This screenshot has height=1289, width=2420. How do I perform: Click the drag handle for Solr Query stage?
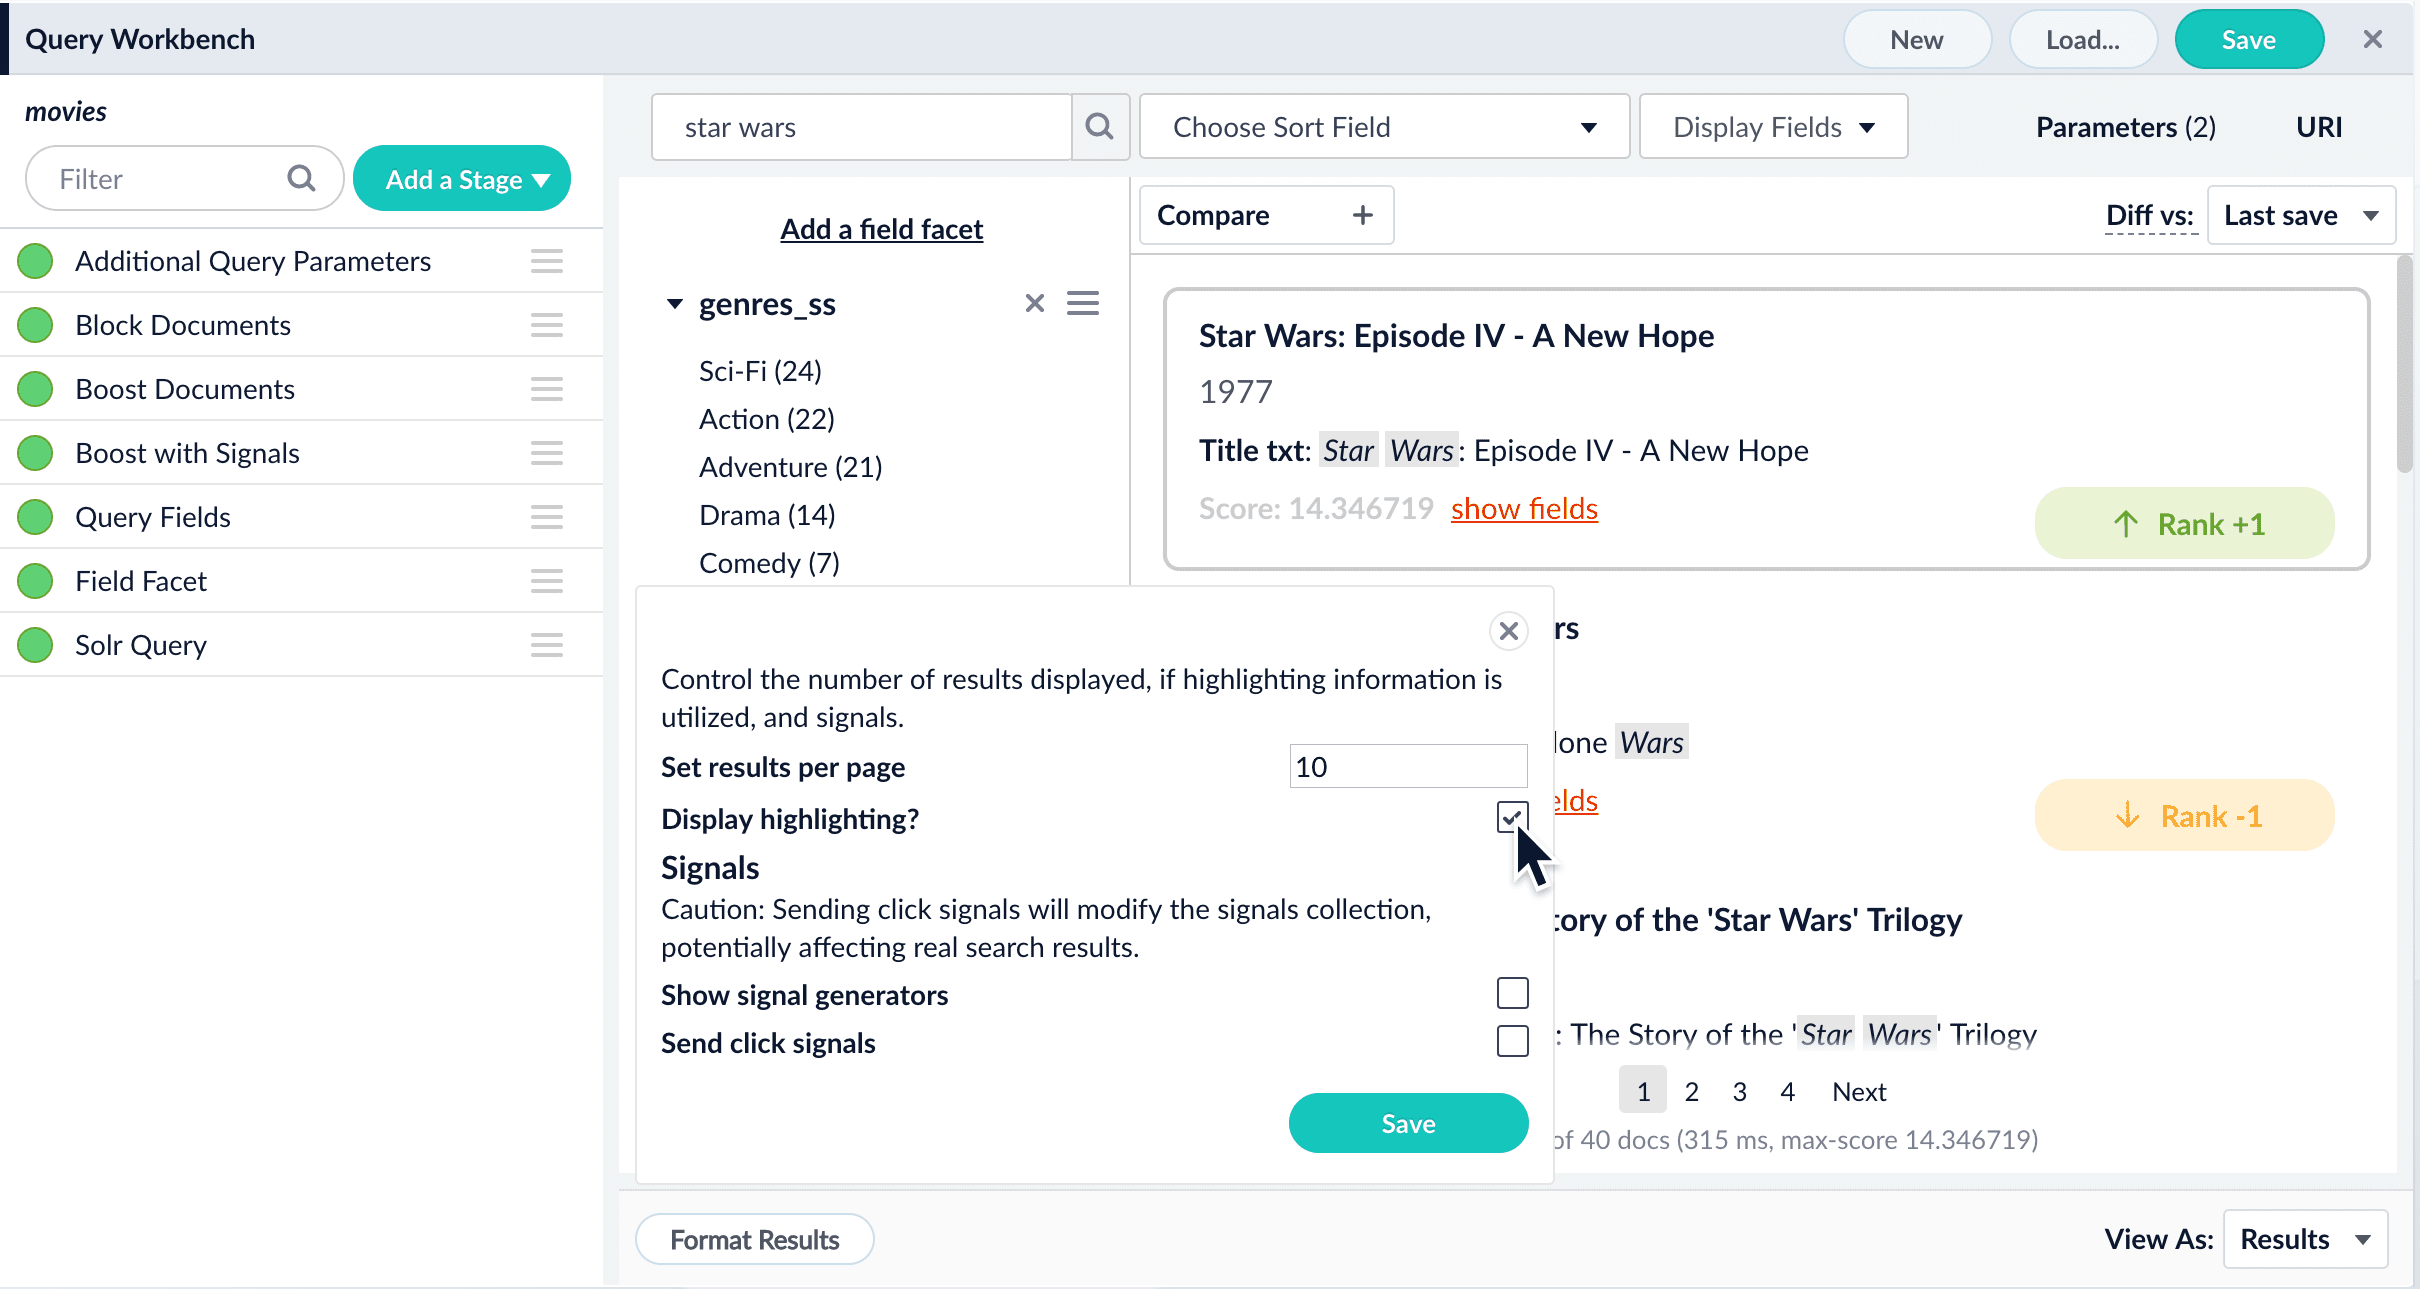pyautogui.click(x=546, y=645)
